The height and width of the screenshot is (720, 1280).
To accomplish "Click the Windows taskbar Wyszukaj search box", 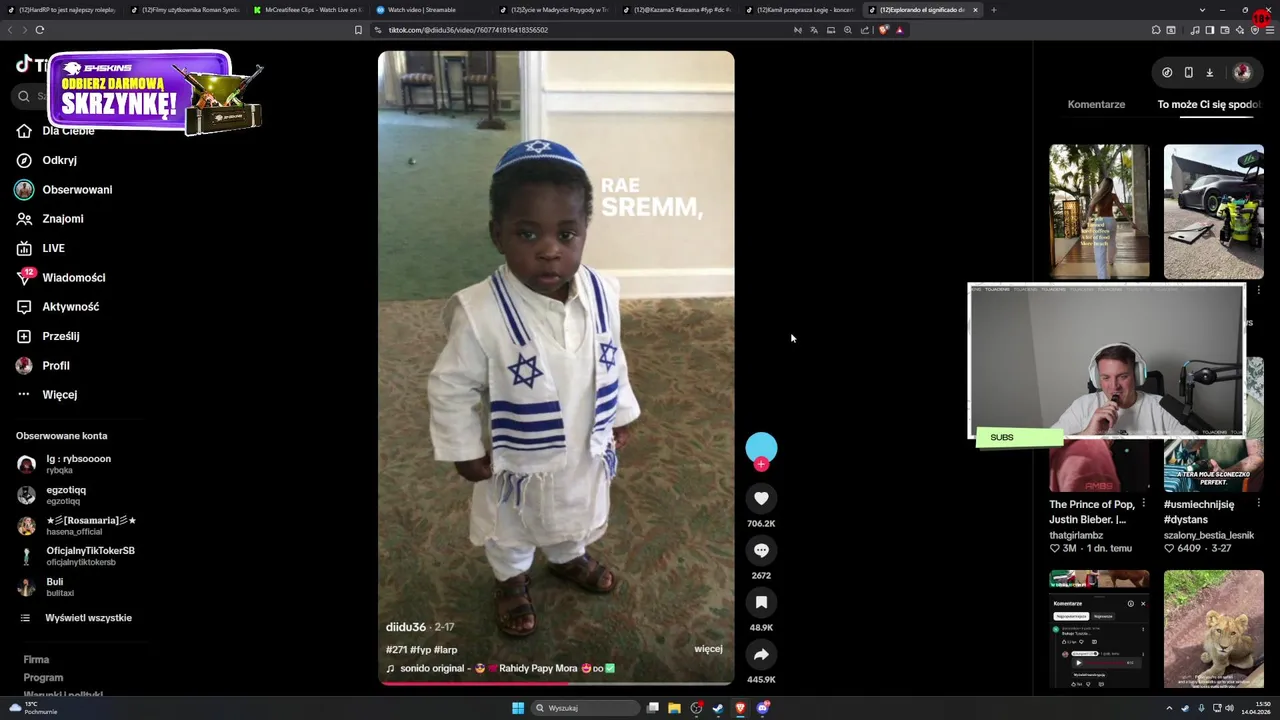I will (x=585, y=708).
